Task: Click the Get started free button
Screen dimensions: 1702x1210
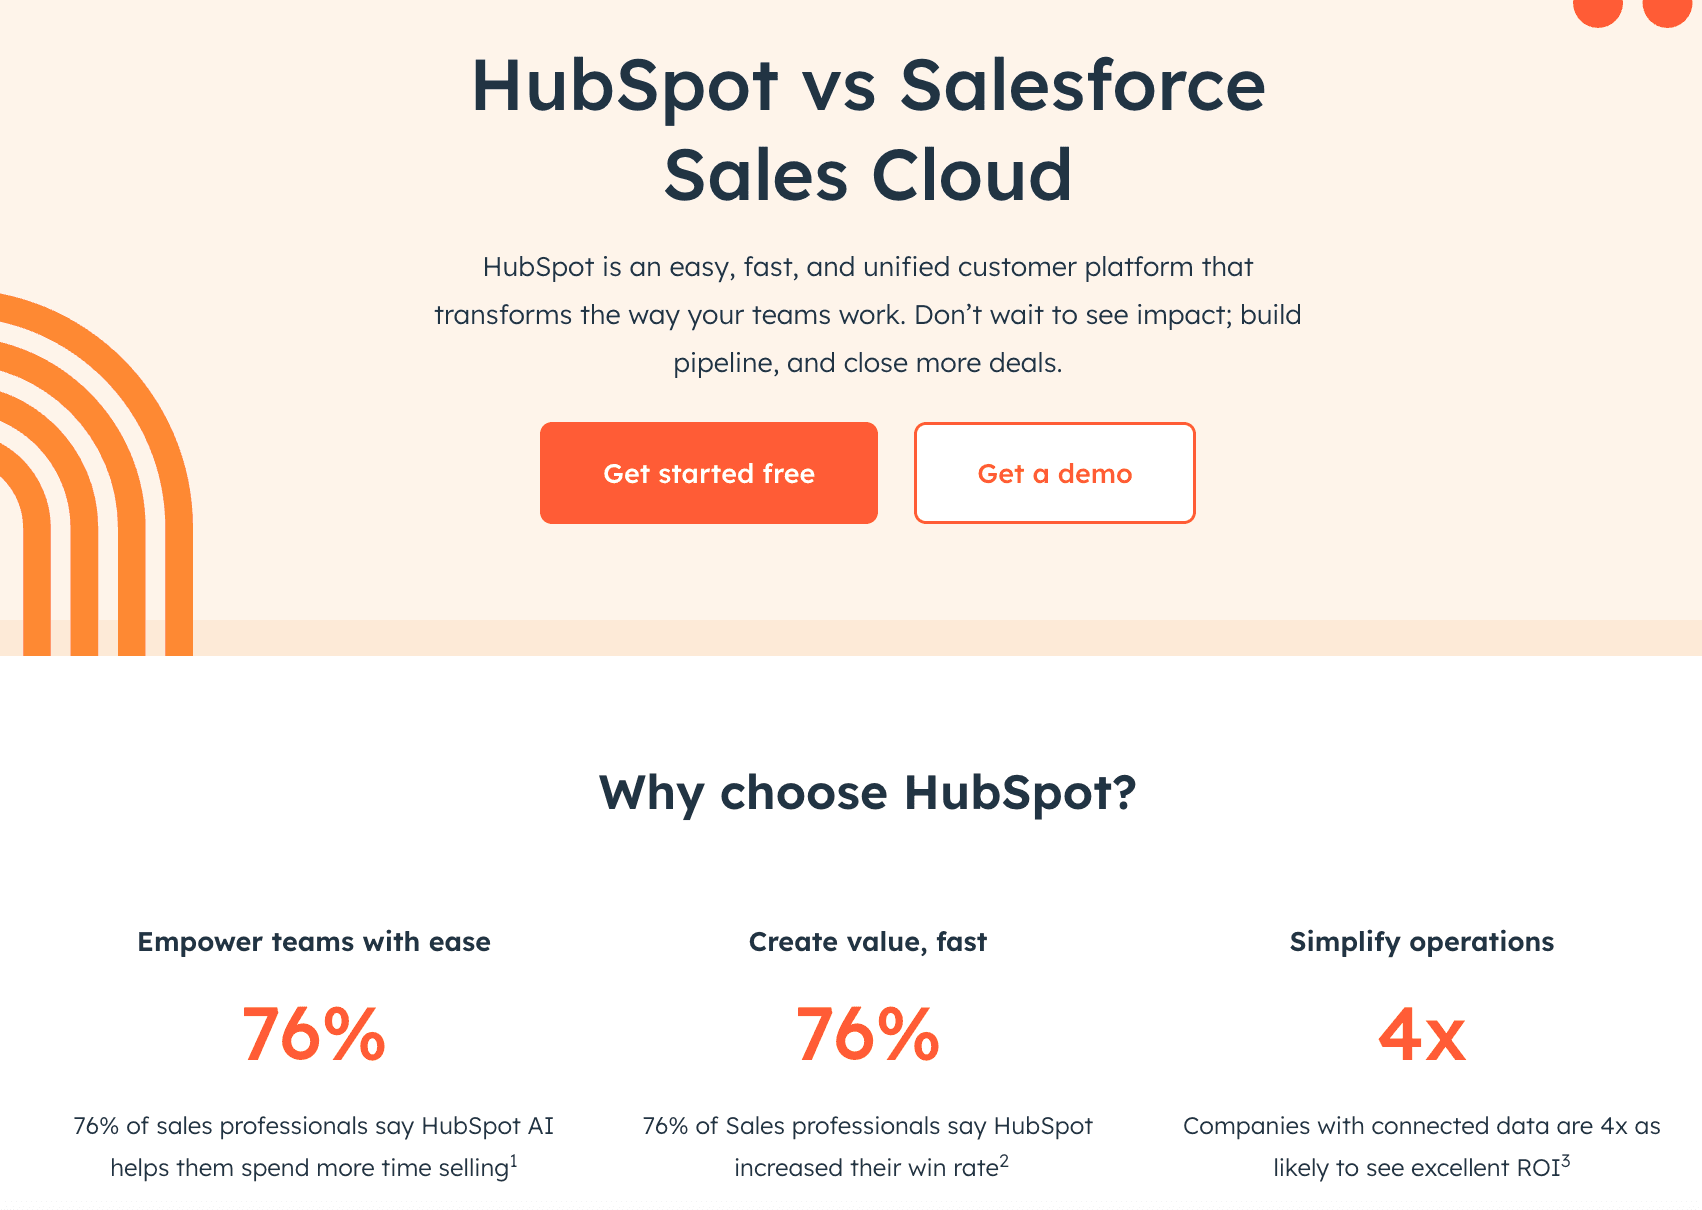Action: point(708,473)
